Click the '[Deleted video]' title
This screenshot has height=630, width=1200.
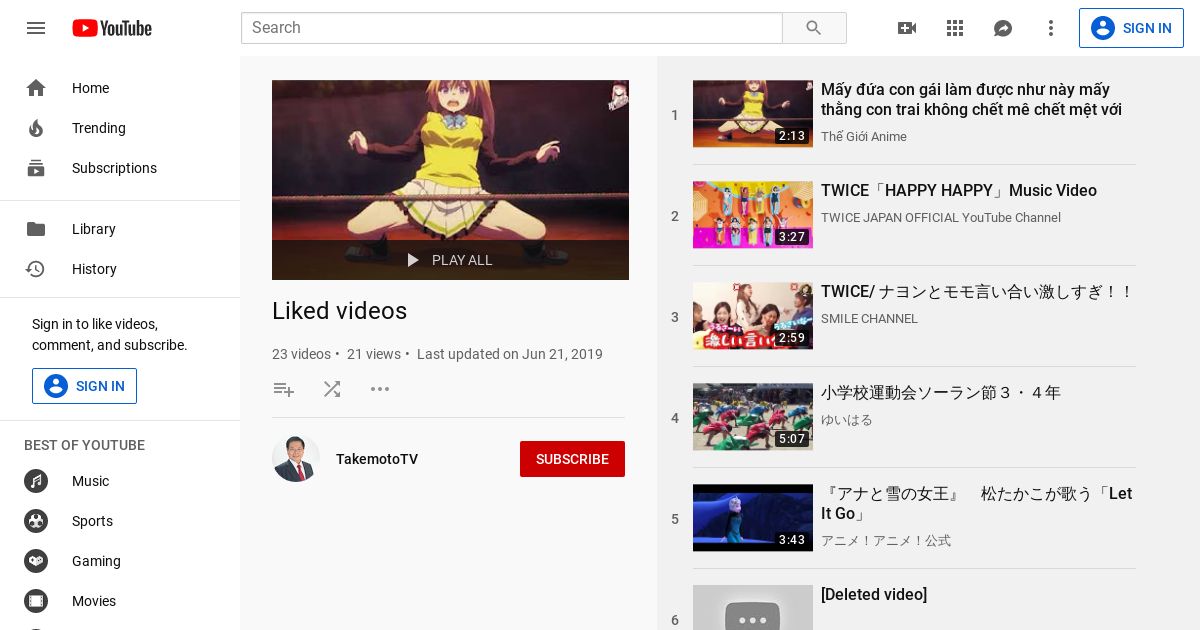tap(874, 595)
